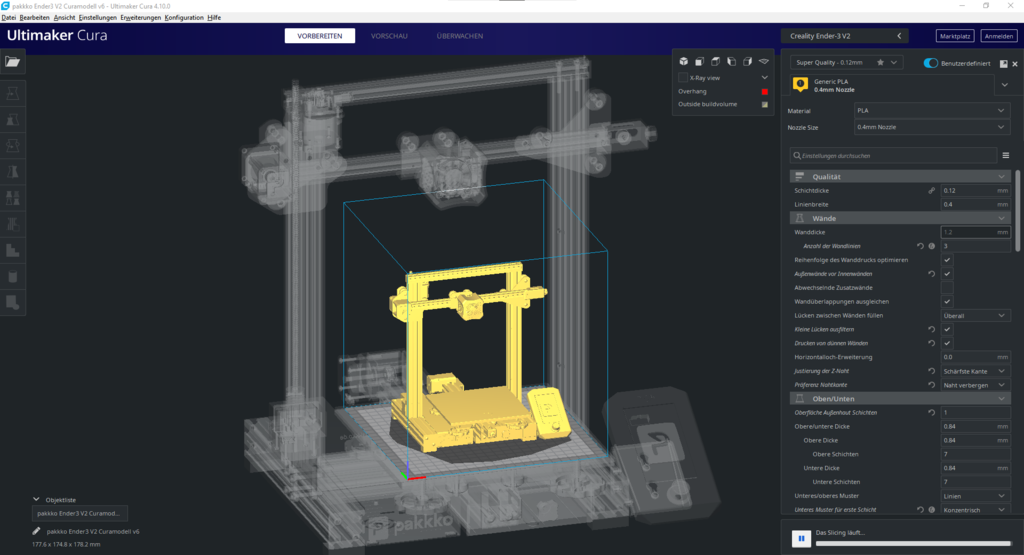Open Unteres/oberes Muster dropdown

pos(975,496)
